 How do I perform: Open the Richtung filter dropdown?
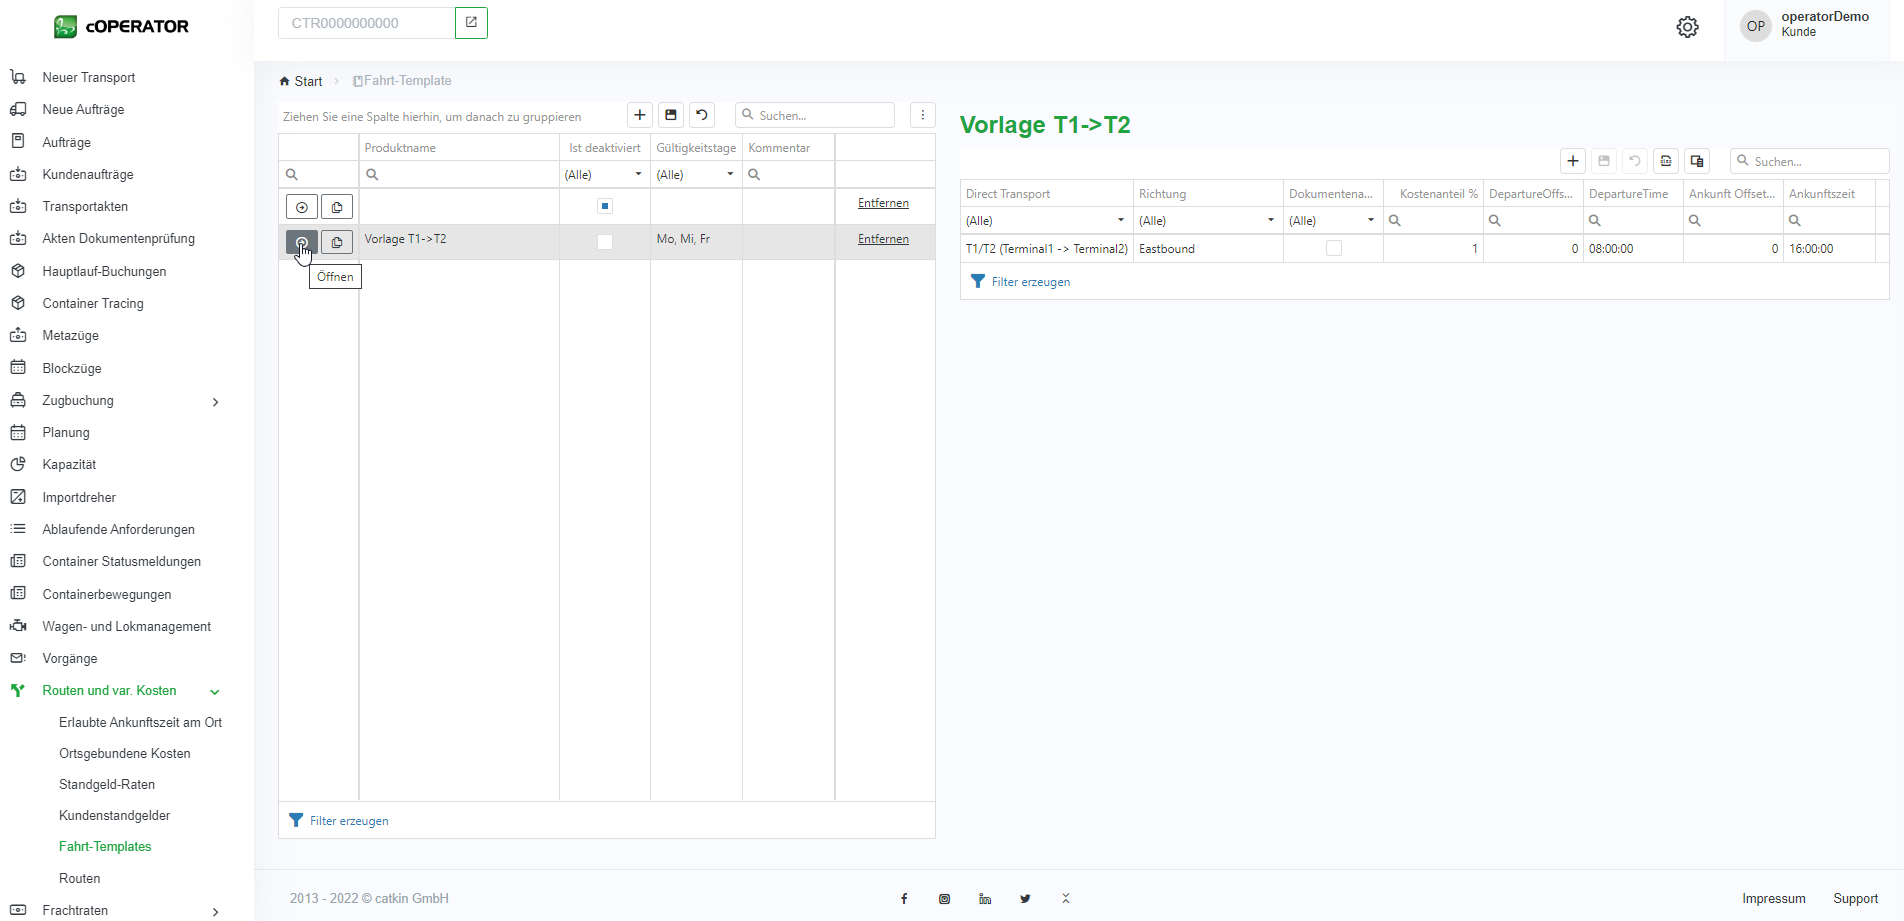pyautogui.click(x=1270, y=220)
